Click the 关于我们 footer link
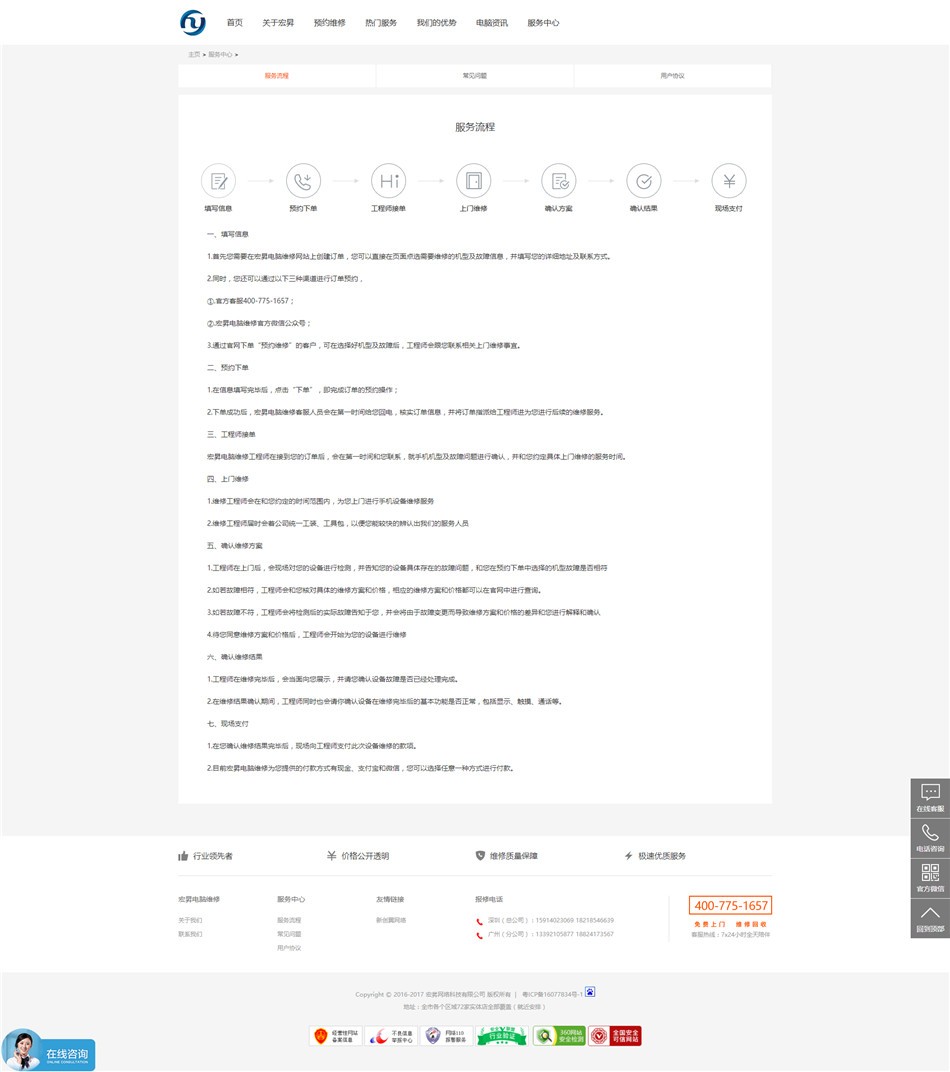Image resolution: width=950 pixels, height=1072 pixels. [189, 920]
